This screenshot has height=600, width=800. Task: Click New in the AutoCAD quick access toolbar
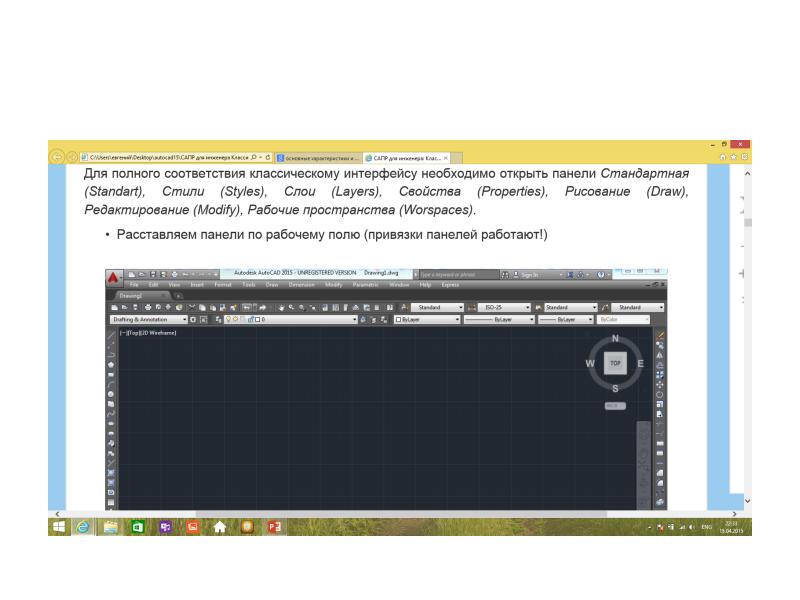[x=132, y=274]
